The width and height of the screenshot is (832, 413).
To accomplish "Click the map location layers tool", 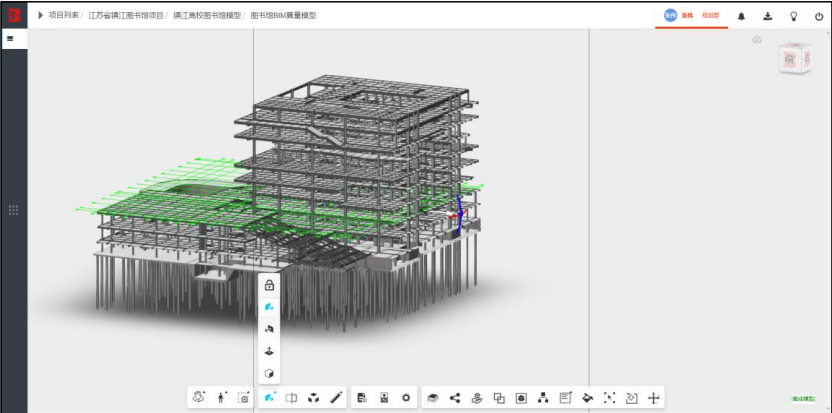I will [x=477, y=398].
